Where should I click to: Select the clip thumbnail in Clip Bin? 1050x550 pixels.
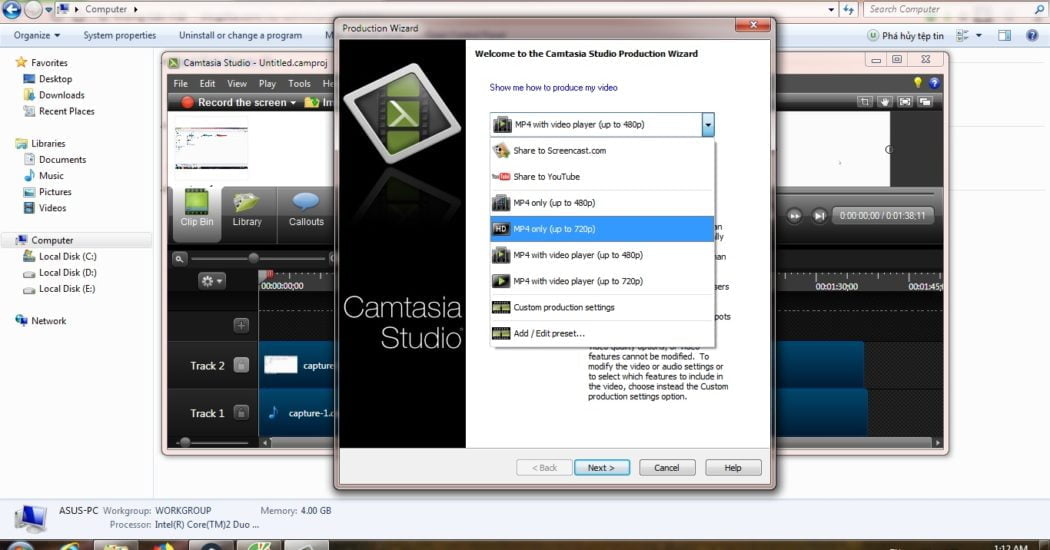pyautogui.click(x=212, y=147)
